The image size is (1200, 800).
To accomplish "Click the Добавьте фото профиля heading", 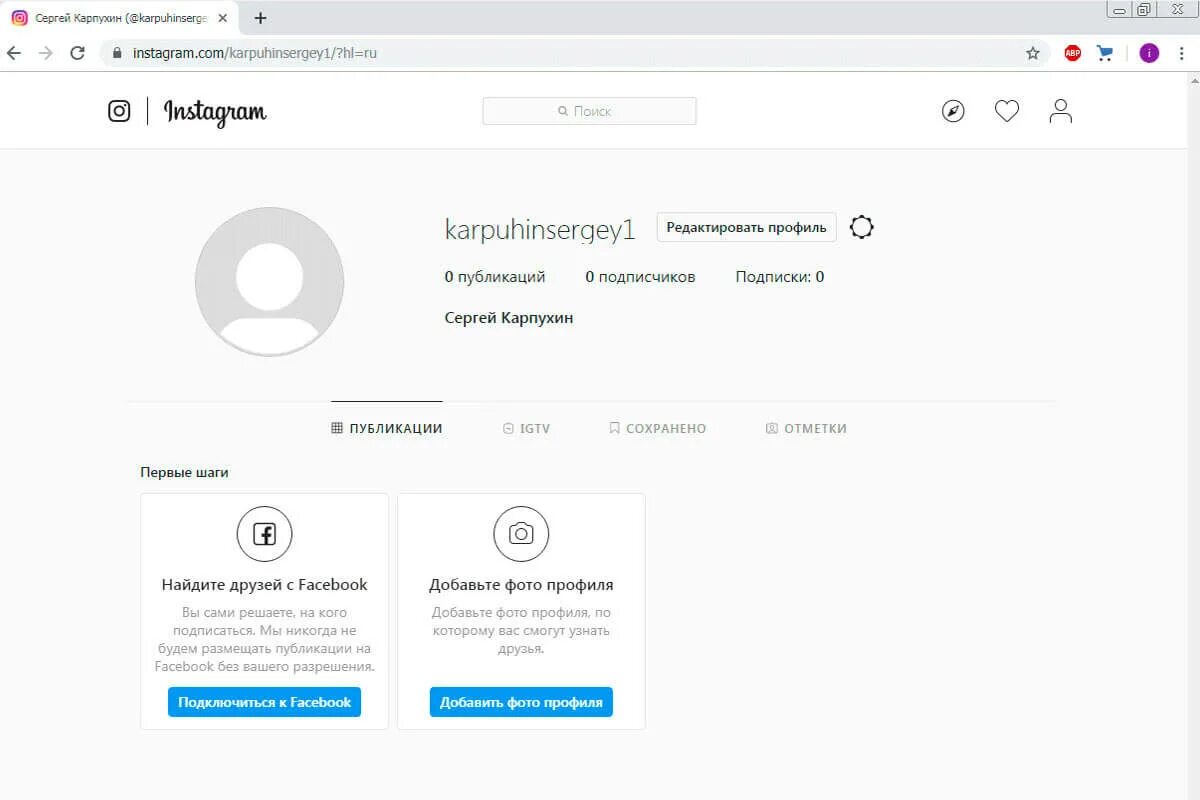I will [521, 585].
